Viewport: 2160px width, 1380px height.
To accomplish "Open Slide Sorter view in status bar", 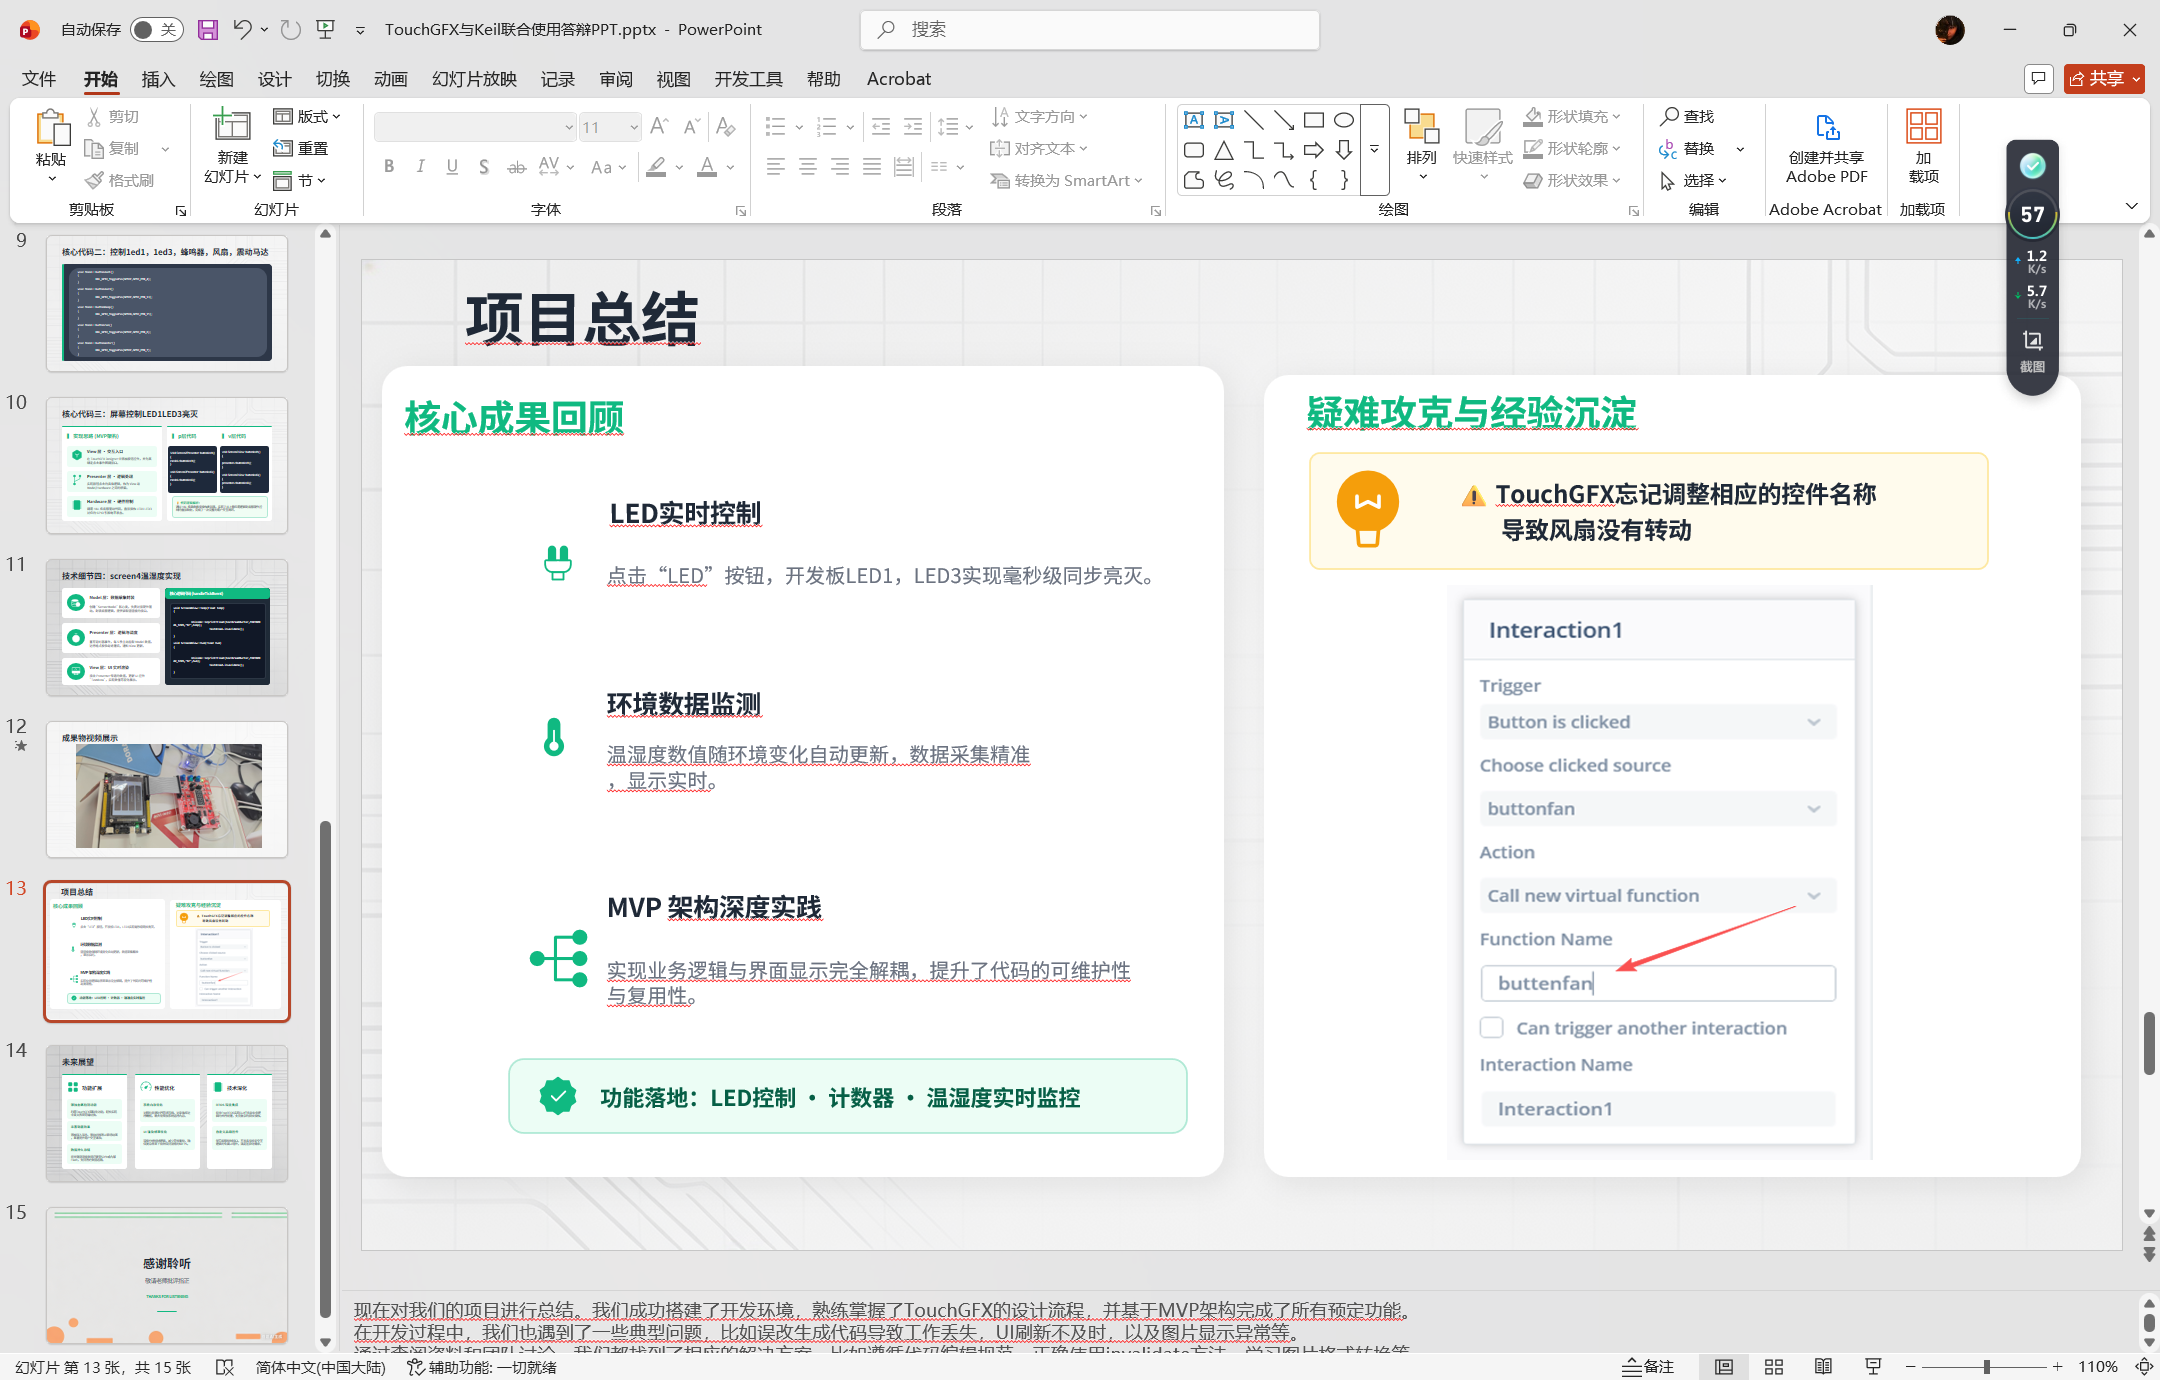I will [x=1774, y=1366].
